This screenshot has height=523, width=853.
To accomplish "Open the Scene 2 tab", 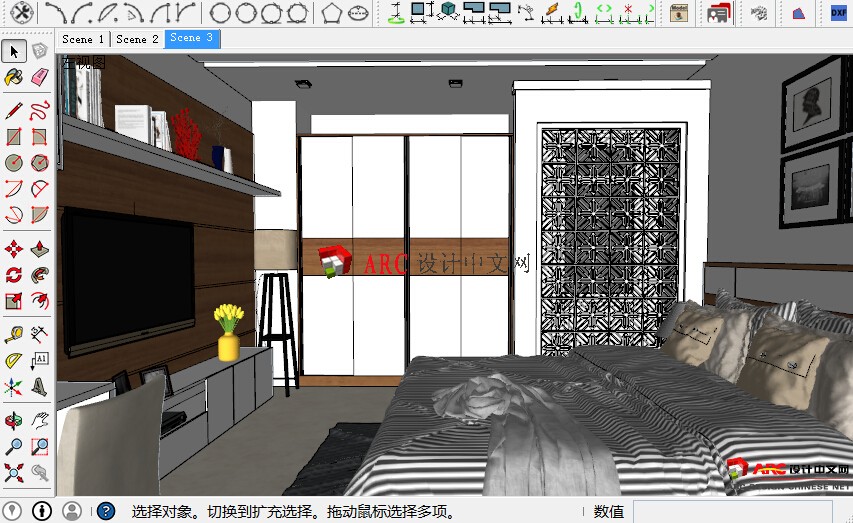I will (137, 39).
